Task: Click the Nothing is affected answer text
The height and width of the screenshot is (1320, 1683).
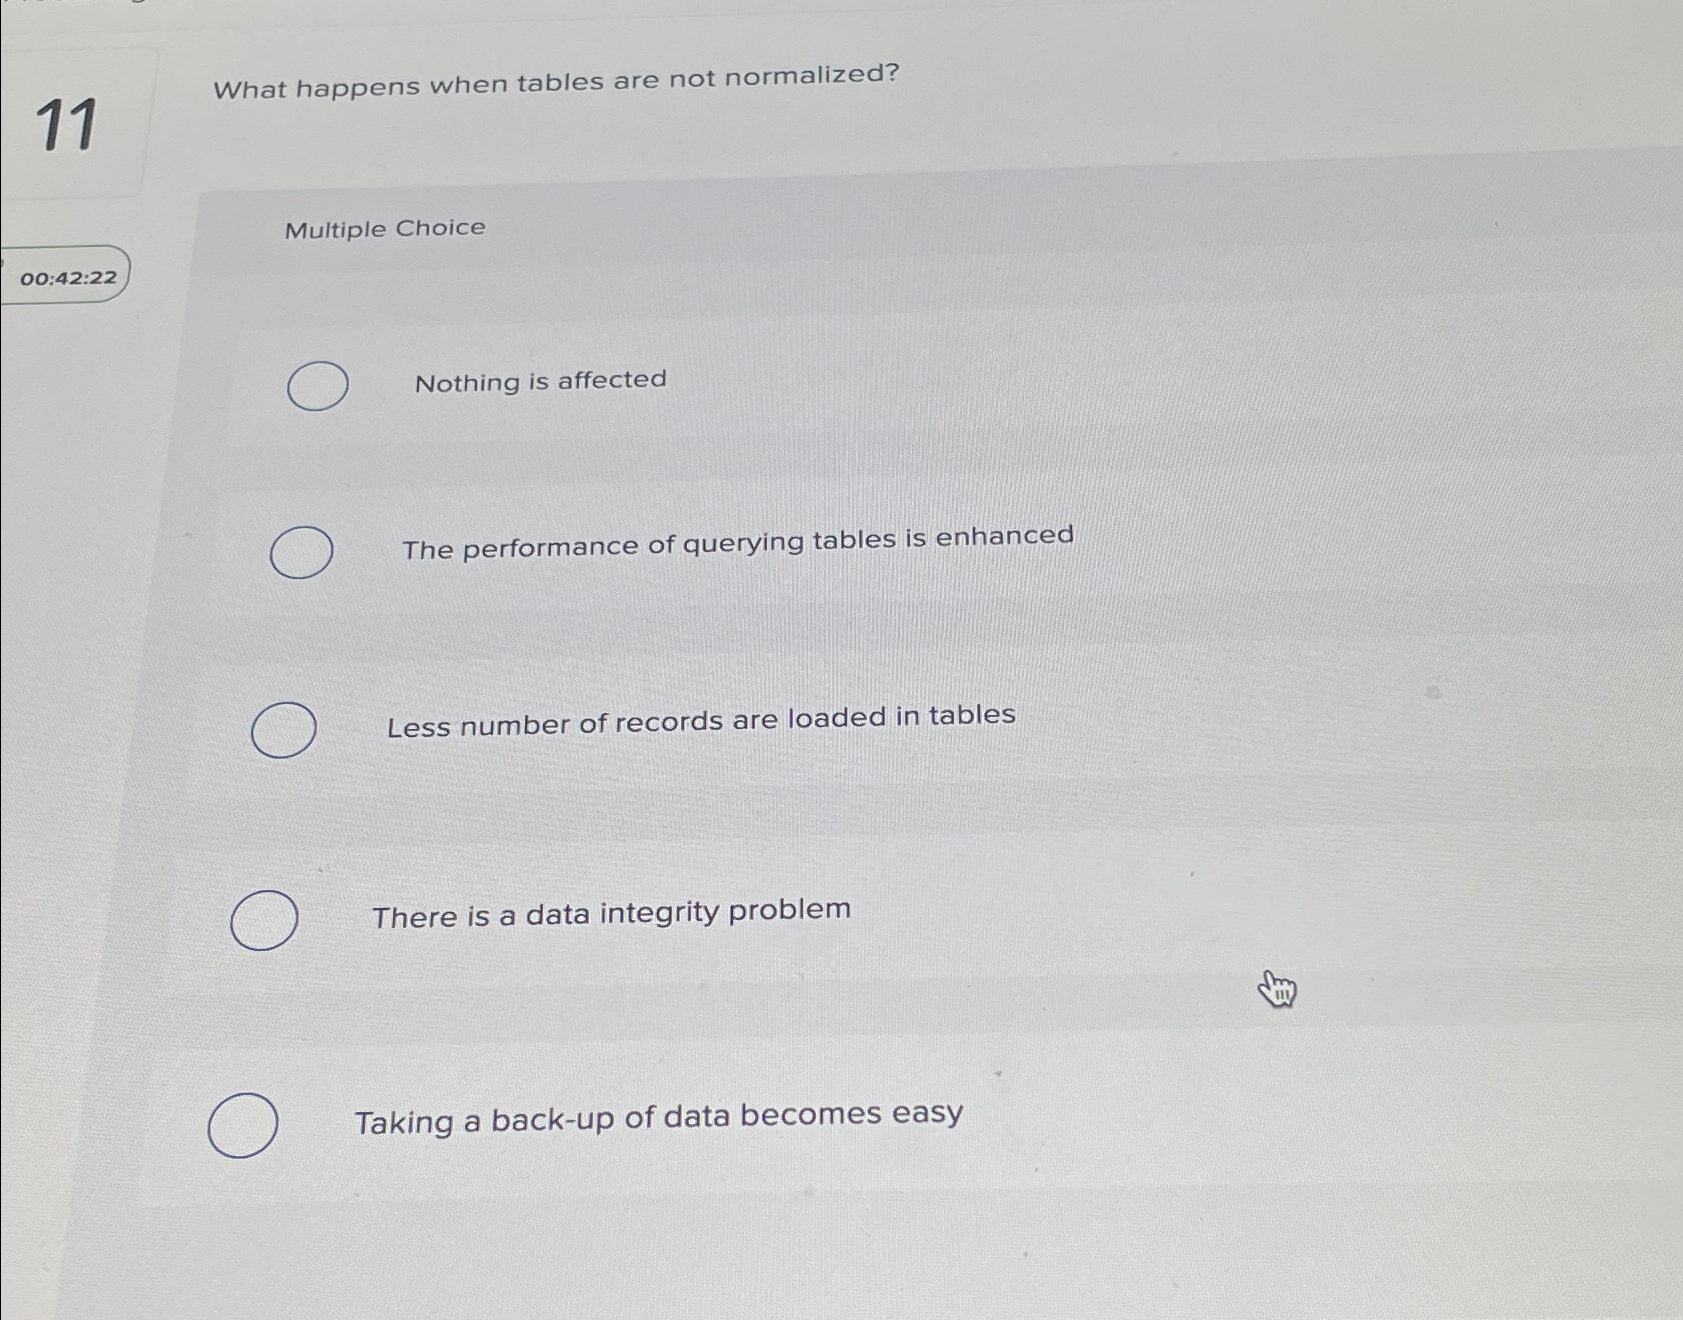Action: [x=541, y=381]
